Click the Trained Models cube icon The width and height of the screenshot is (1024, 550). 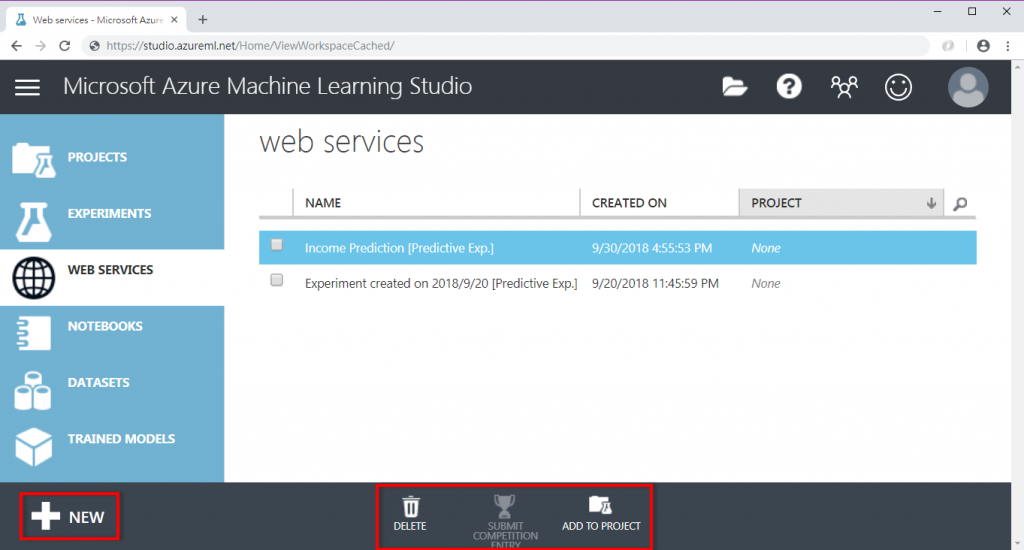[33, 447]
